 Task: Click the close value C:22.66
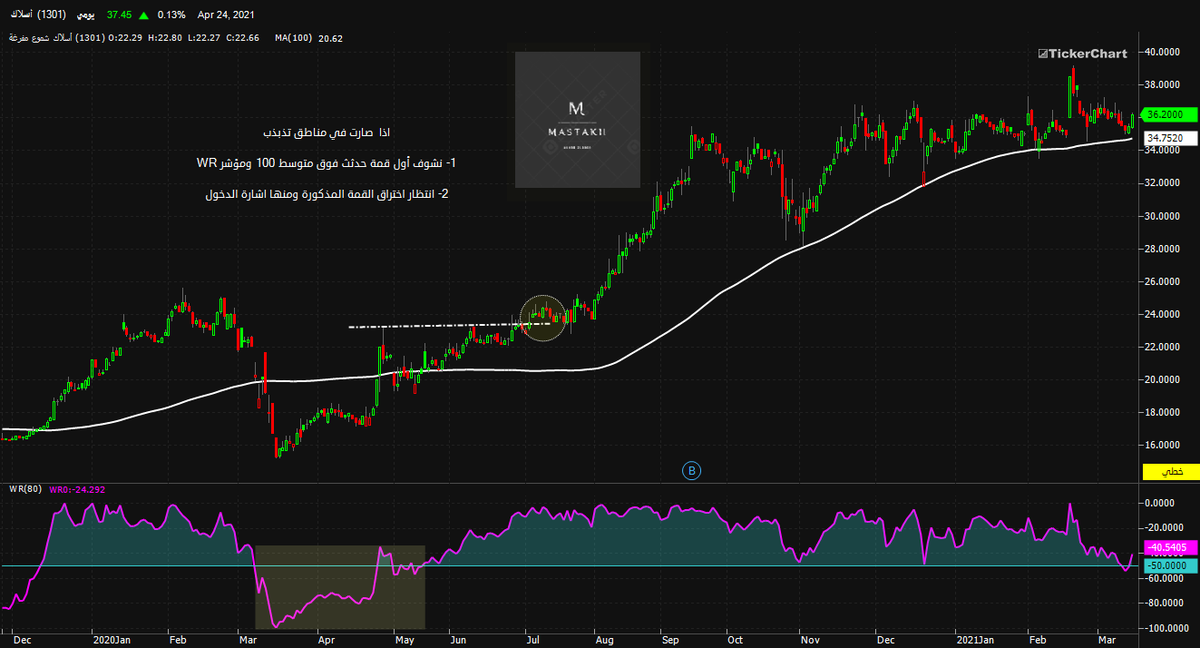(x=243, y=38)
